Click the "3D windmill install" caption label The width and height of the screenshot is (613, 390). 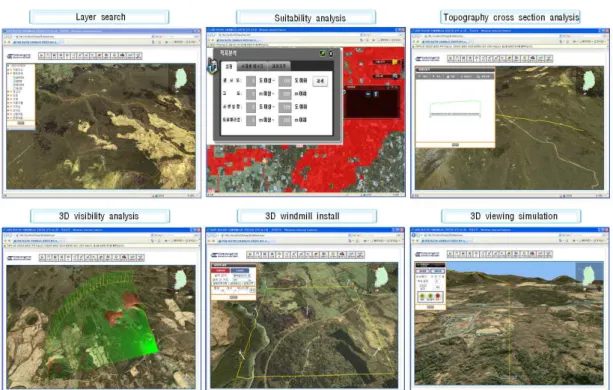pos(302,216)
